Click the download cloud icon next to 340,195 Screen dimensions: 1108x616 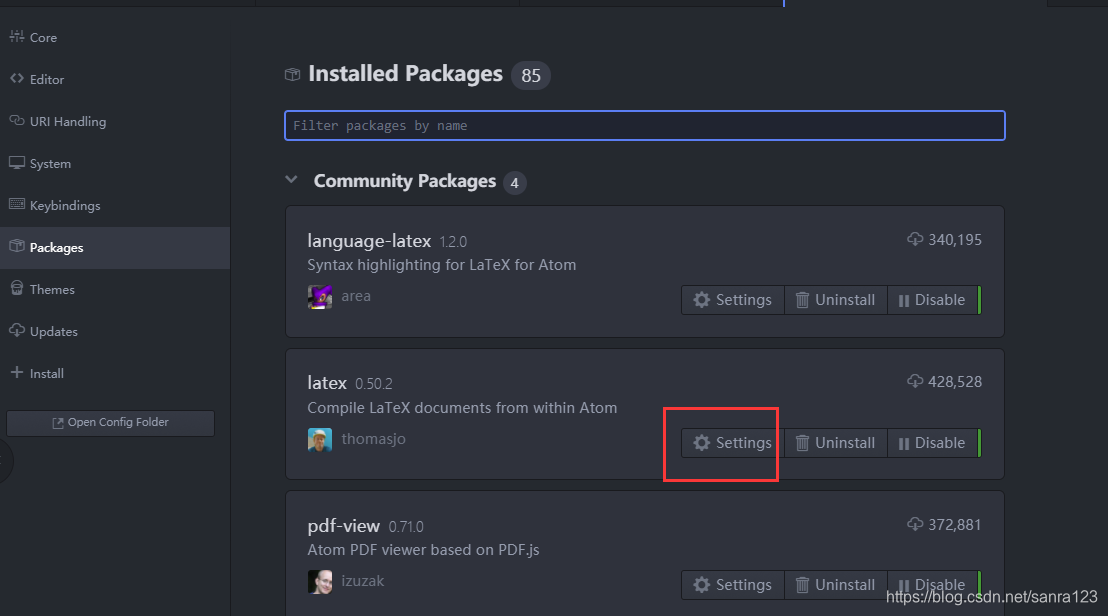click(x=915, y=239)
